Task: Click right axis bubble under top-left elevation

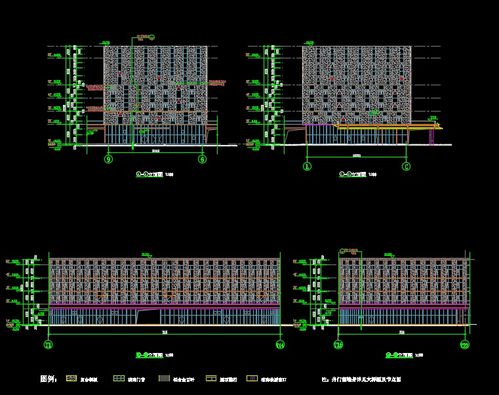Action: pyautogui.click(x=202, y=159)
